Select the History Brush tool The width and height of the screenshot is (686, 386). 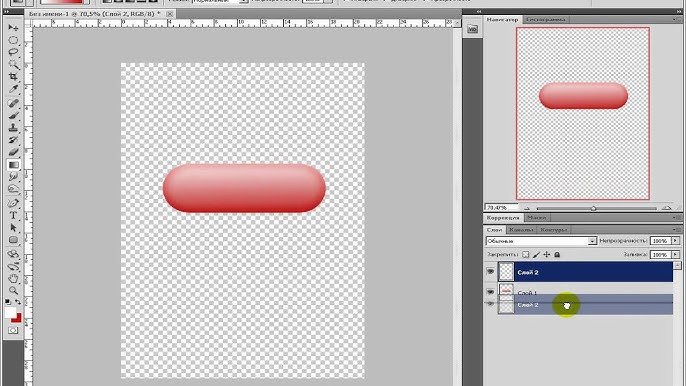click(x=13, y=140)
